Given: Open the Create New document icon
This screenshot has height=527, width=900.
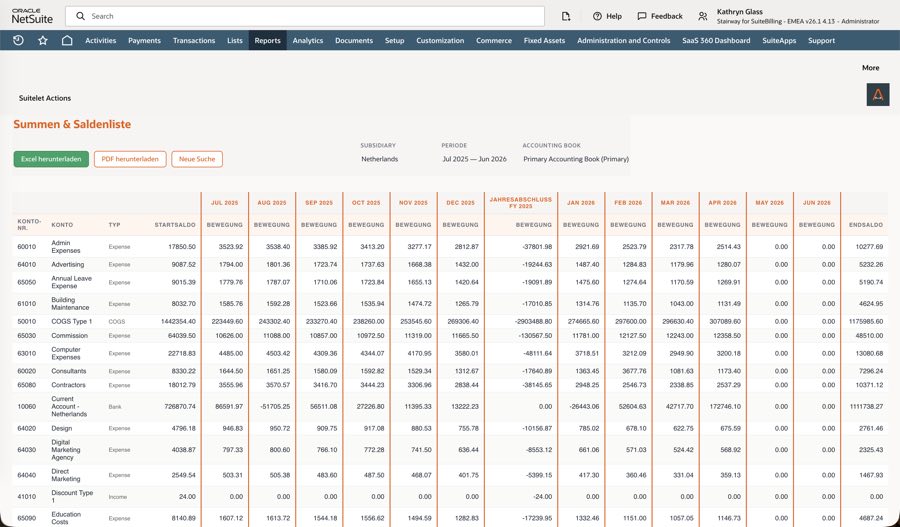Looking at the screenshot, I should [x=566, y=16].
